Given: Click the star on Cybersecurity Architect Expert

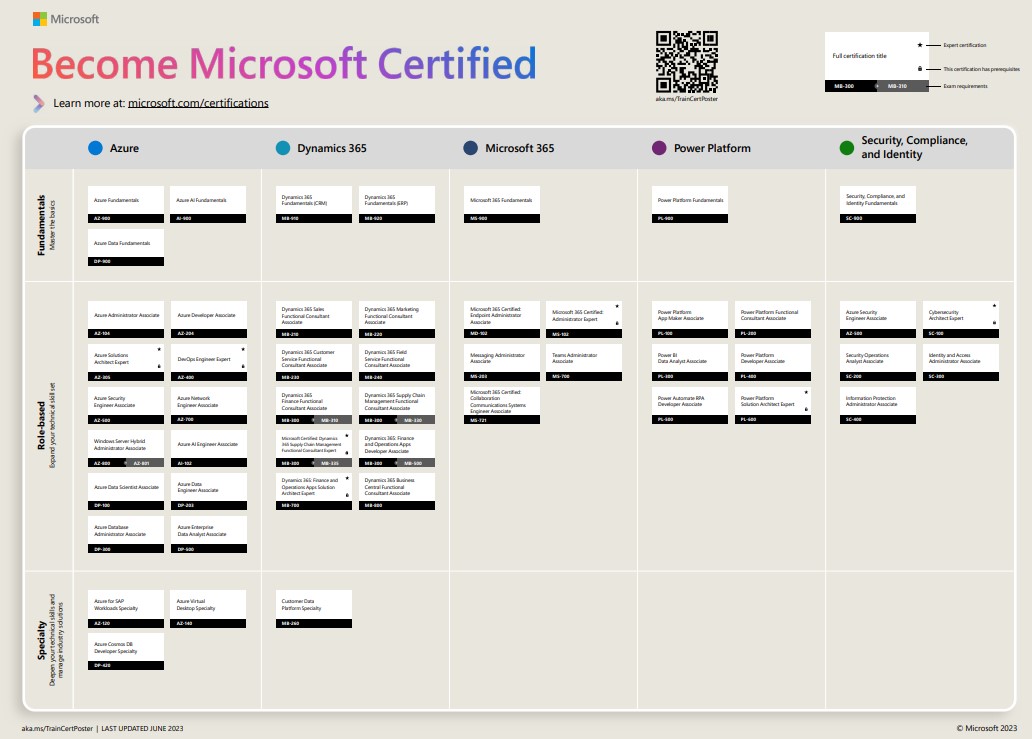Looking at the screenshot, I should point(994,306).
